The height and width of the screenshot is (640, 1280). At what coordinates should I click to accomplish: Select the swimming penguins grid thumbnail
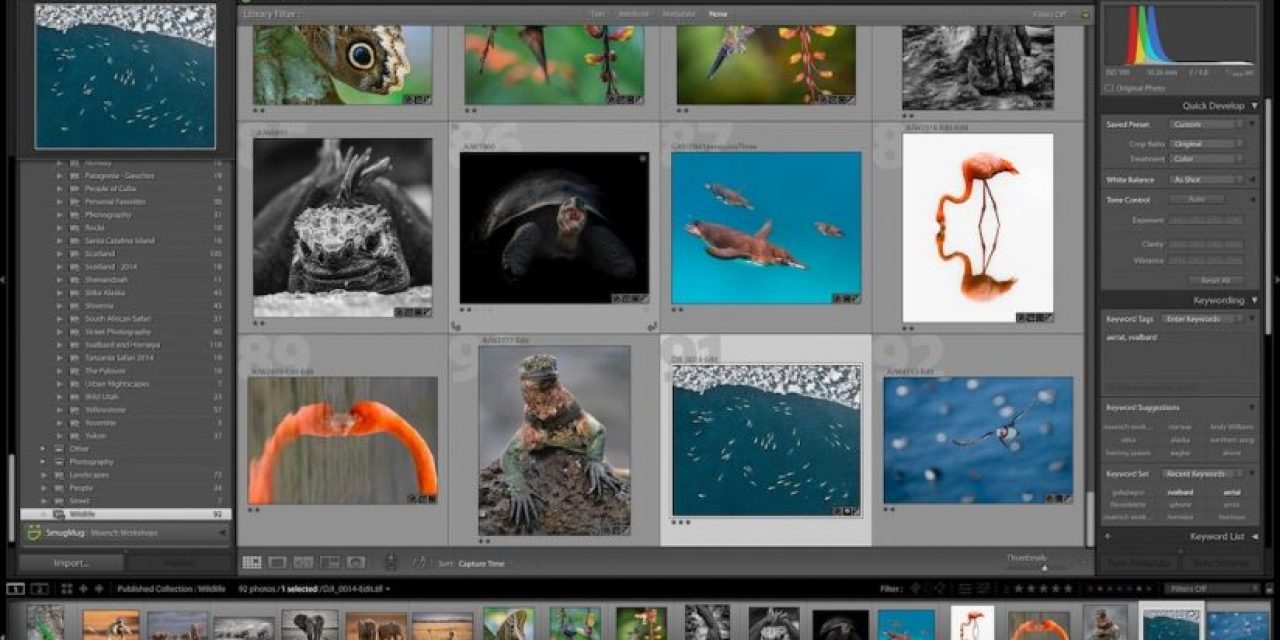coord(766,228)
